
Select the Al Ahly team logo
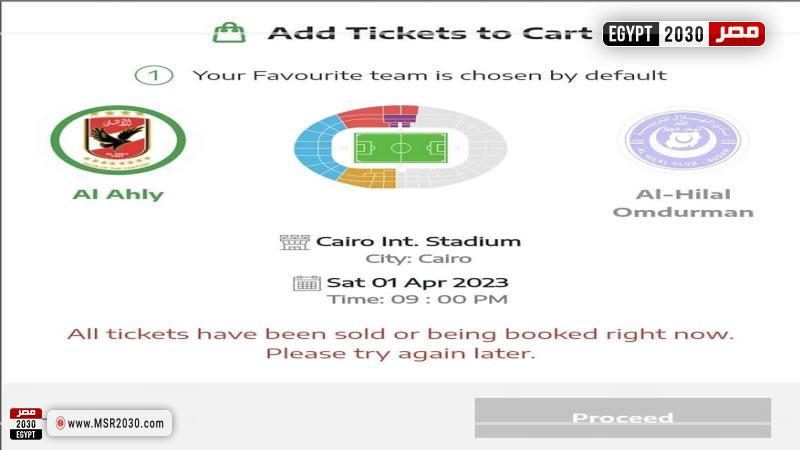[x=118, y=140]
